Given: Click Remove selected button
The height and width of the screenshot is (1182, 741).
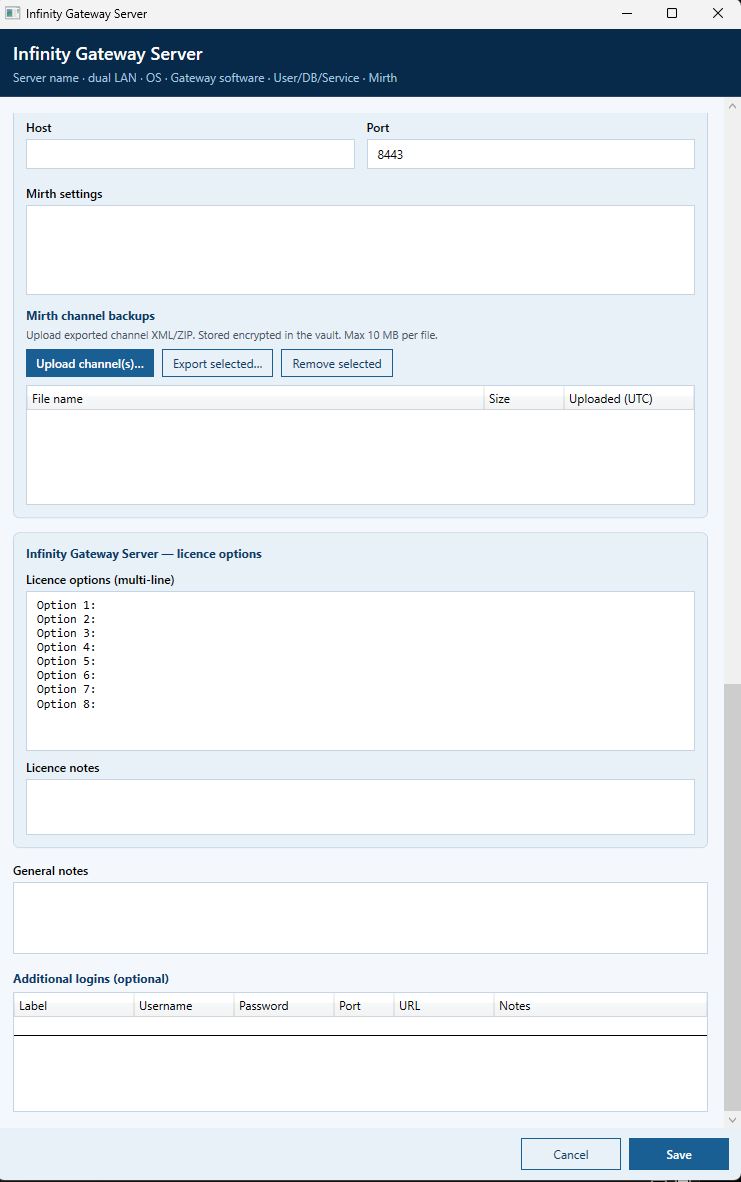Looking at the screenshot, I should click(337, 363).
